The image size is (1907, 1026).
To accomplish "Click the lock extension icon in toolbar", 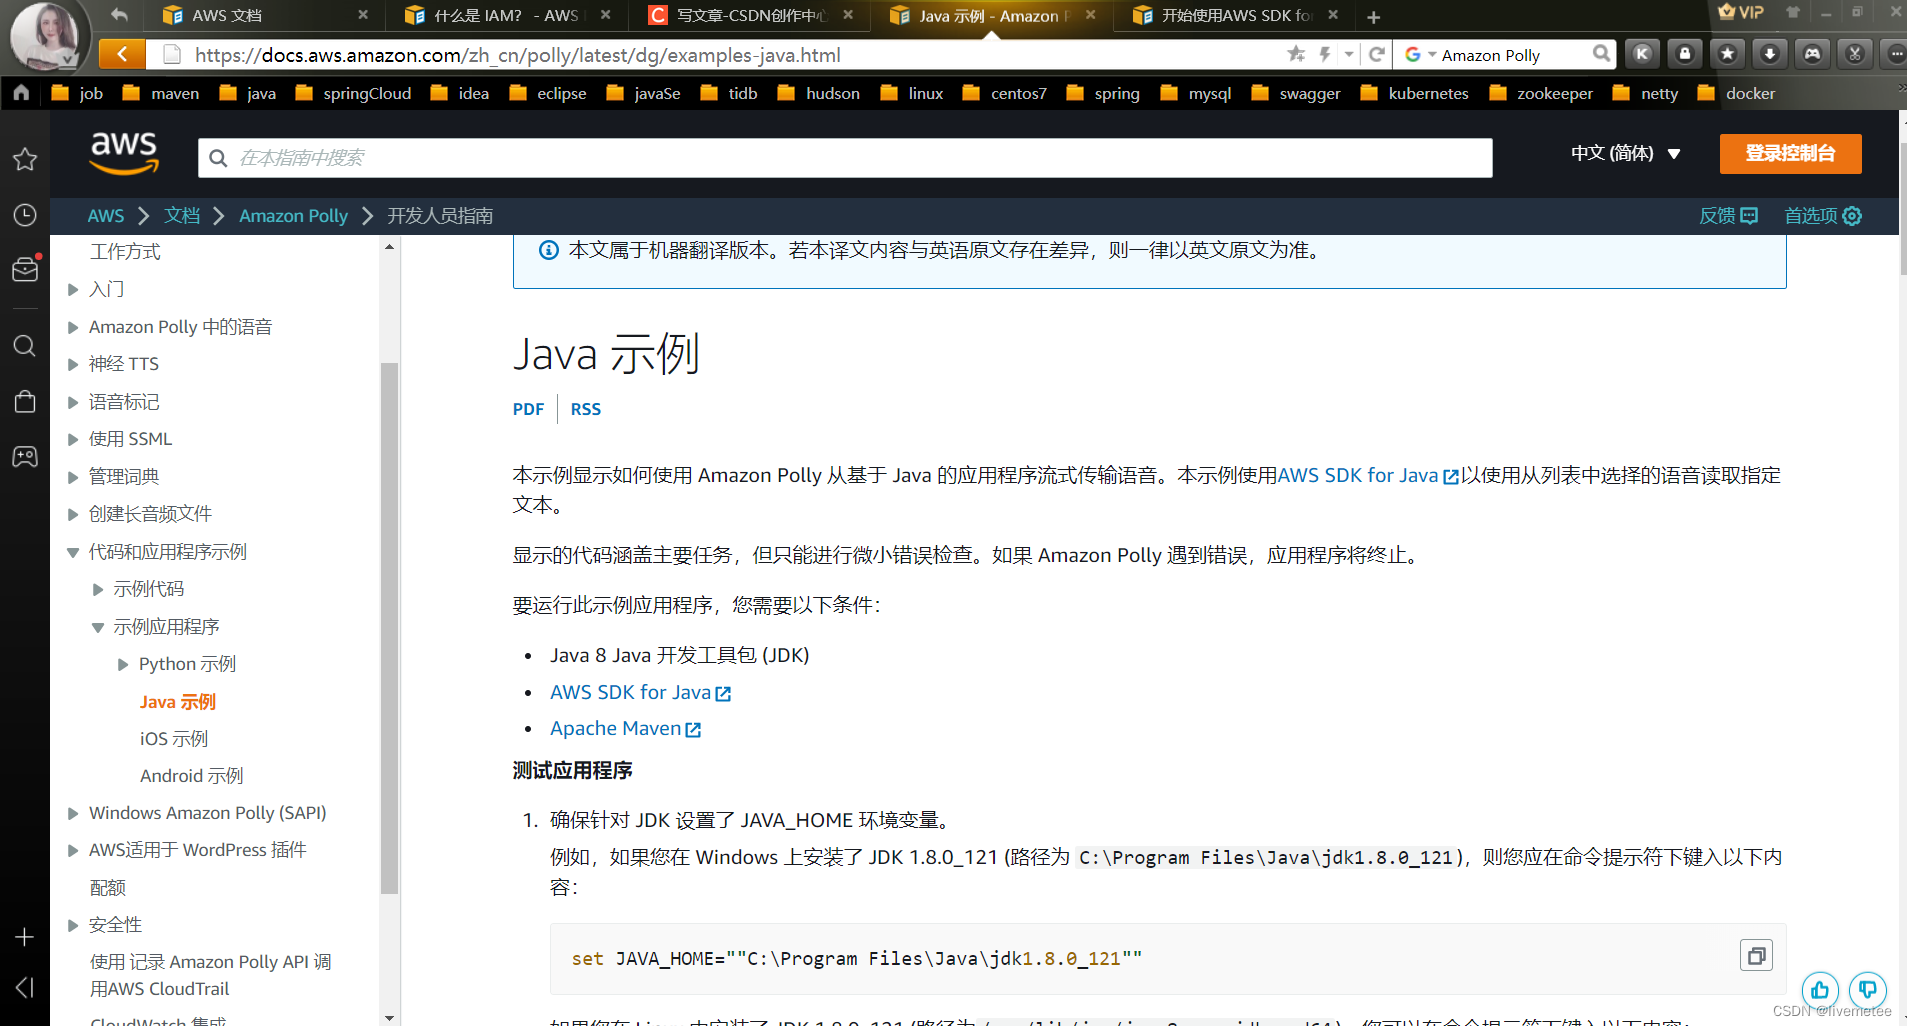I will pyautogui.click(x=1685, y=54).
